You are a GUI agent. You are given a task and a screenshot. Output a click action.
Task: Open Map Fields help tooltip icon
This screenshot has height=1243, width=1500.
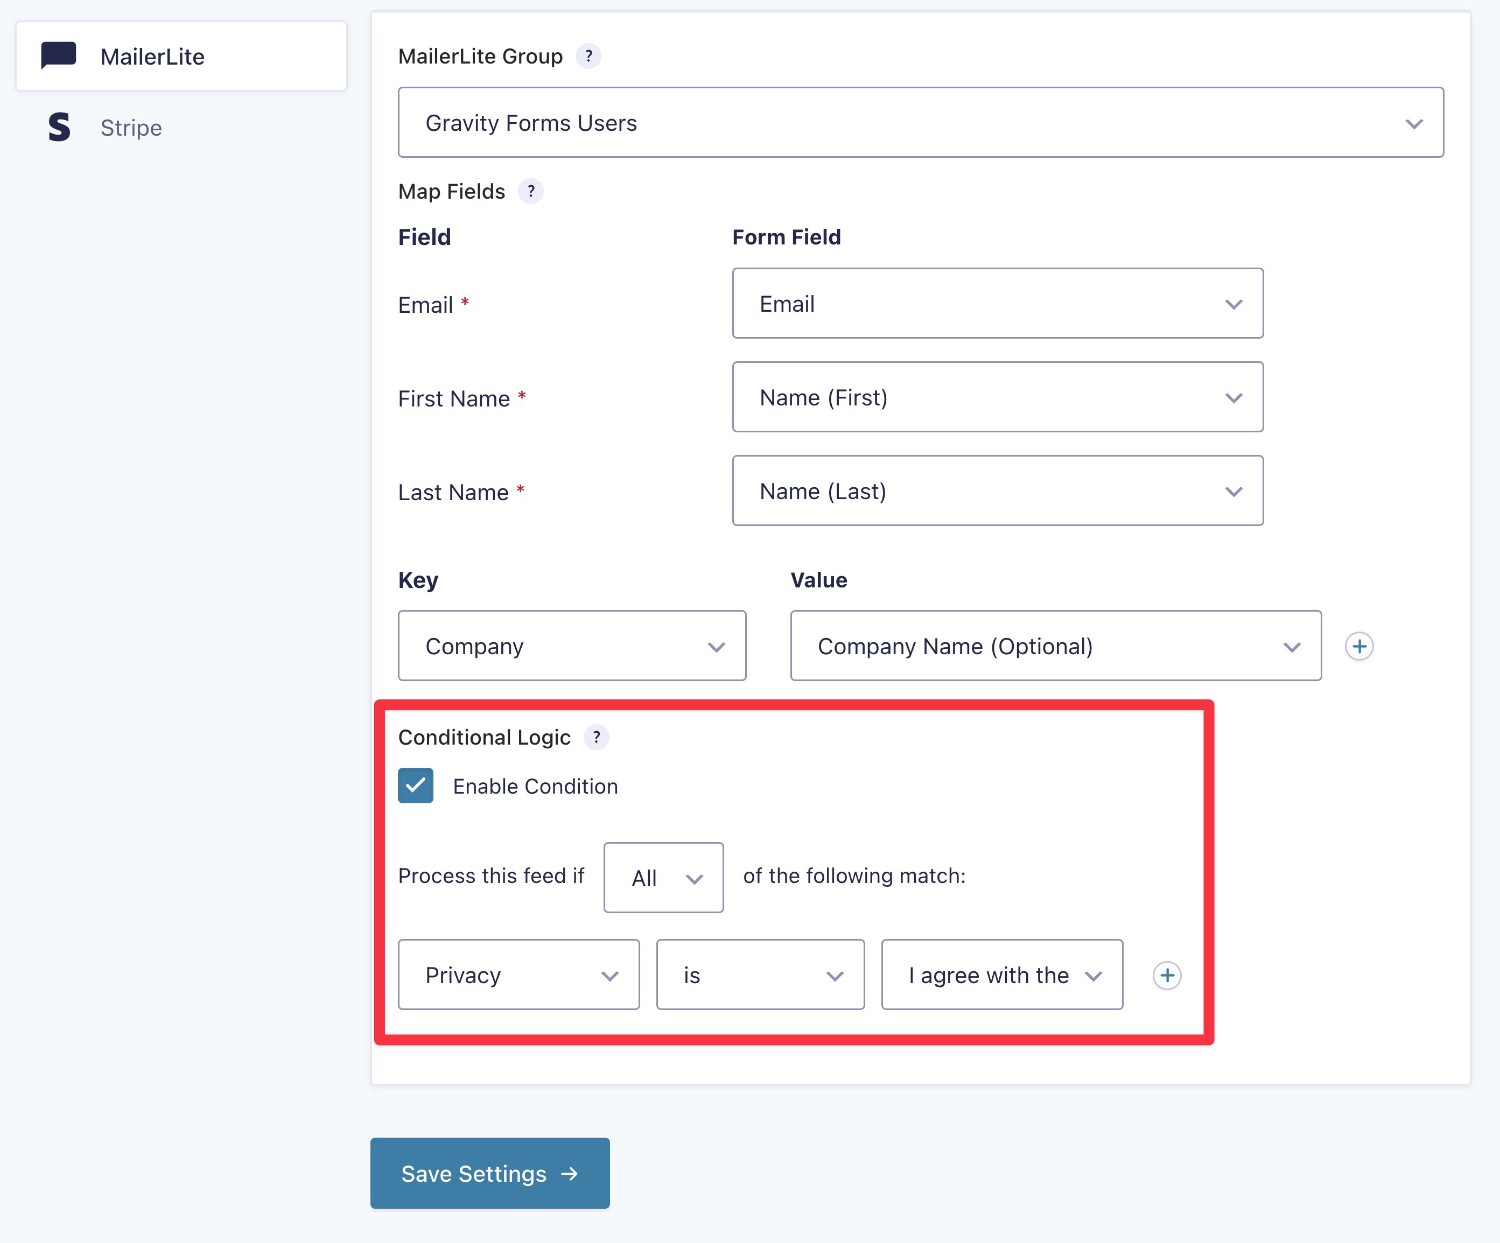coord(531,191)
